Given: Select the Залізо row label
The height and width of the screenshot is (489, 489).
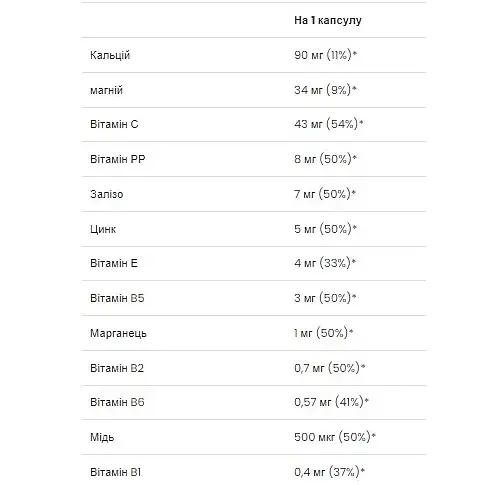Looking at the screenshot, I should tap(107, 194).
